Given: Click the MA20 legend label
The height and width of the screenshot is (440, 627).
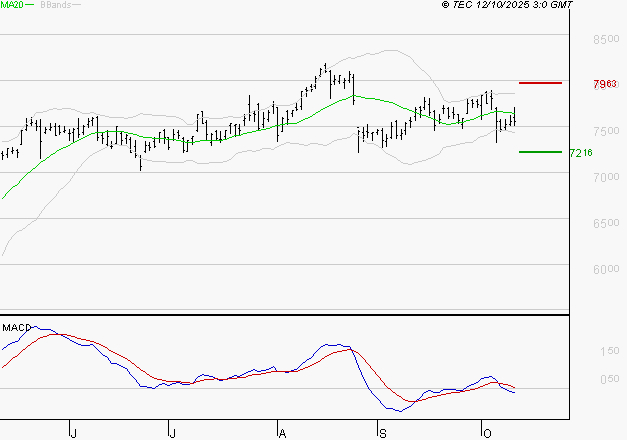Looking at the screenshot, I should 12,5.
